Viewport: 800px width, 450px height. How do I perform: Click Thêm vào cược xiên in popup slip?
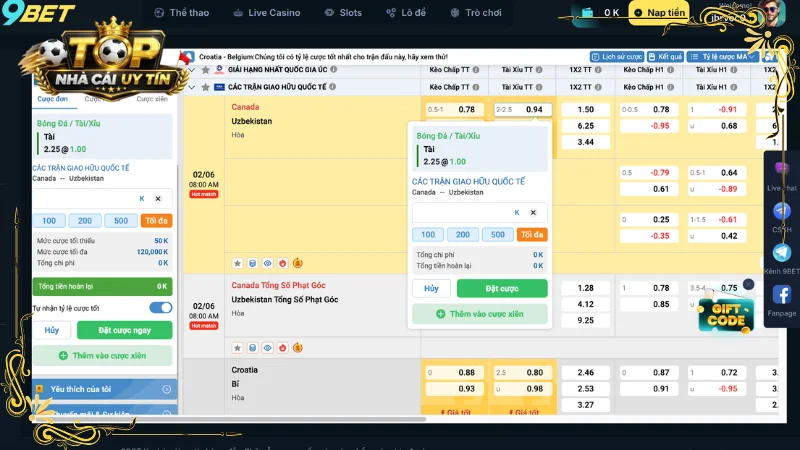(x=480, y=314)
